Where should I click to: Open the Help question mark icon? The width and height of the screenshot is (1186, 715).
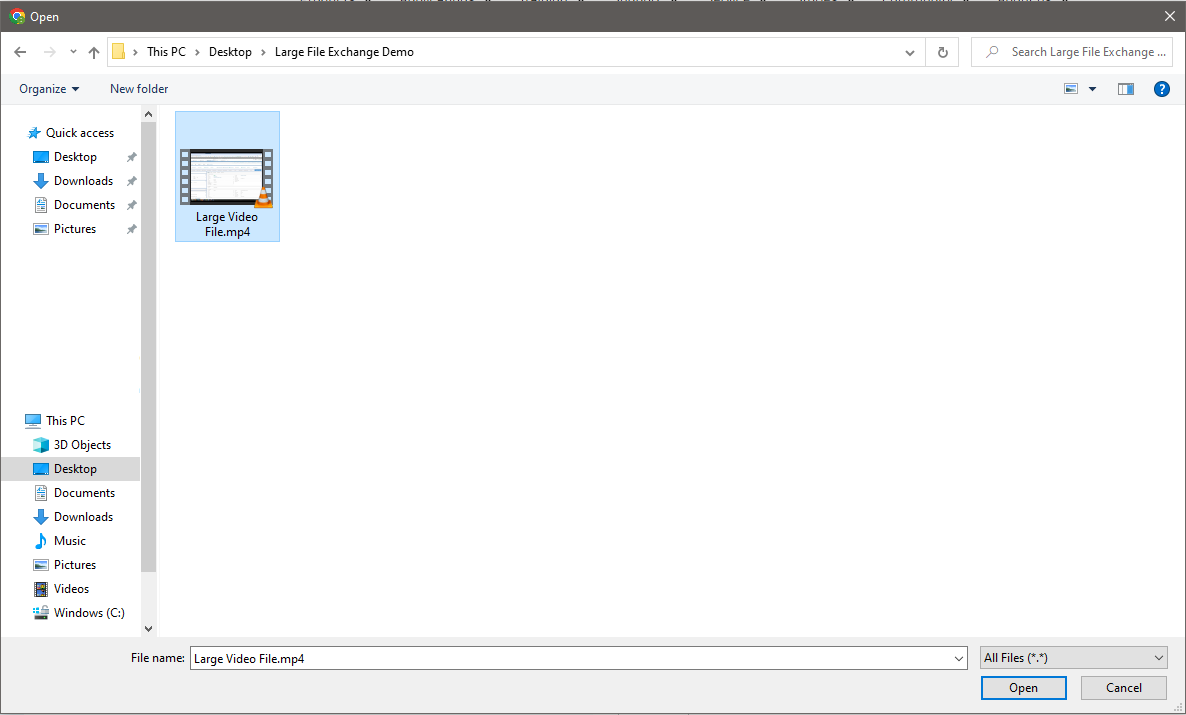(1161, 88)
